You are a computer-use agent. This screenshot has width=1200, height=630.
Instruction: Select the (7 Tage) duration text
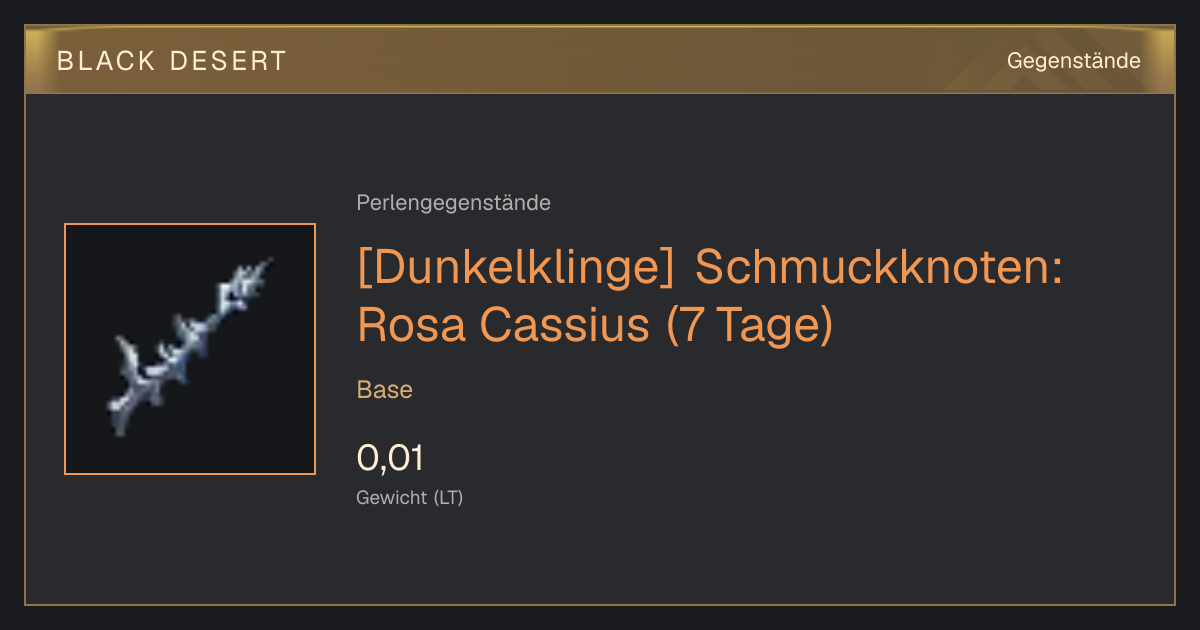(x=749, y=326)
